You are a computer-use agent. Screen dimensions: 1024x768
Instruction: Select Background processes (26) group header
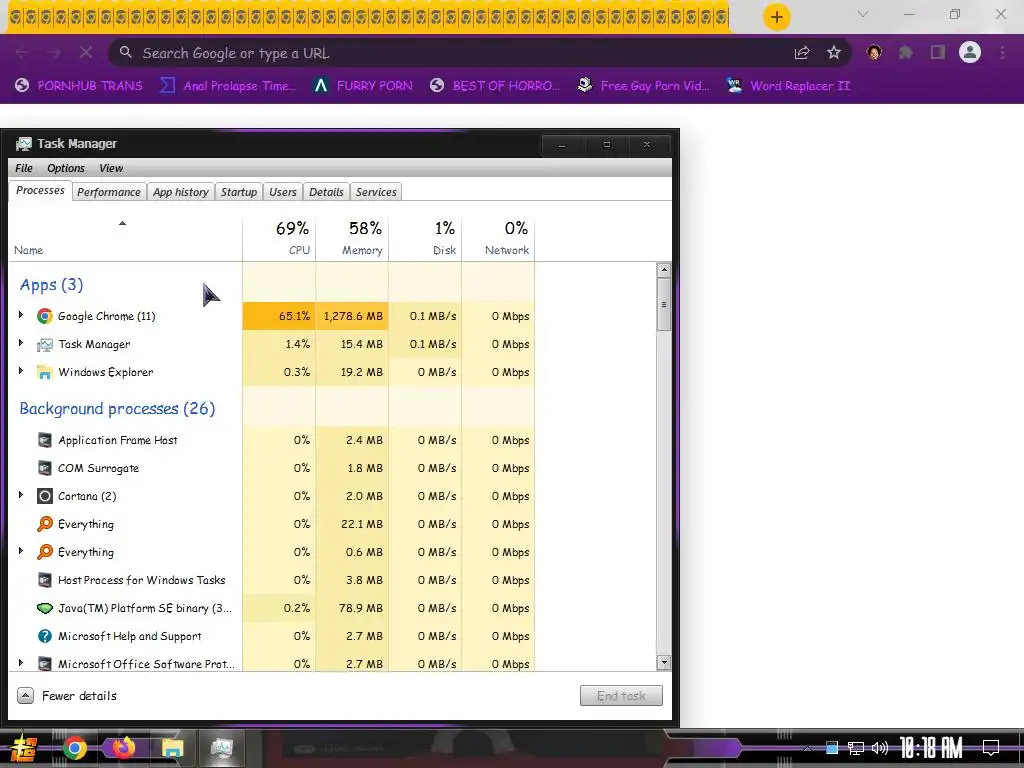point(117,409)
